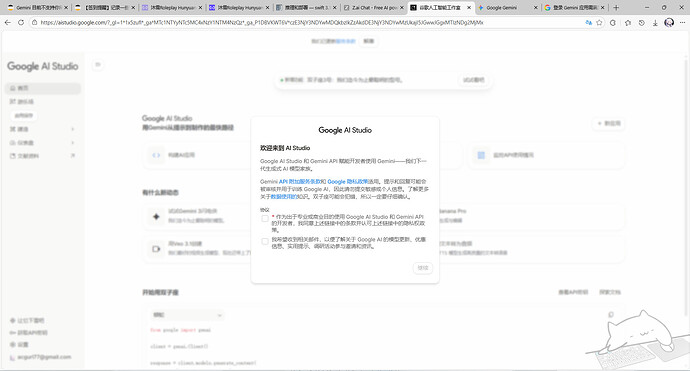Screen dimensions: 690x371
Task: Expand the Dashboard section chevron in sidebar
Action: (73, 143)
